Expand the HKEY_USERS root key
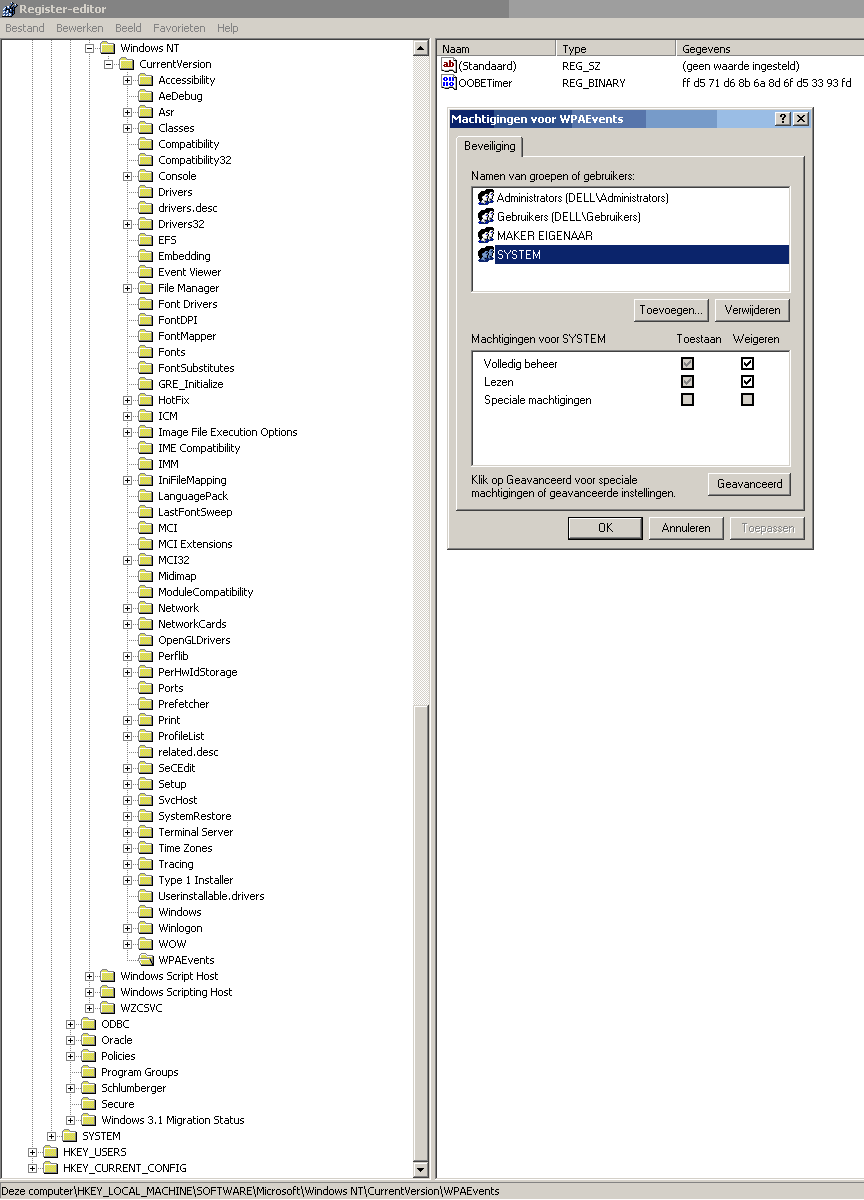The width and height of the screenshot is (864, 1200). pos(33,1152)
